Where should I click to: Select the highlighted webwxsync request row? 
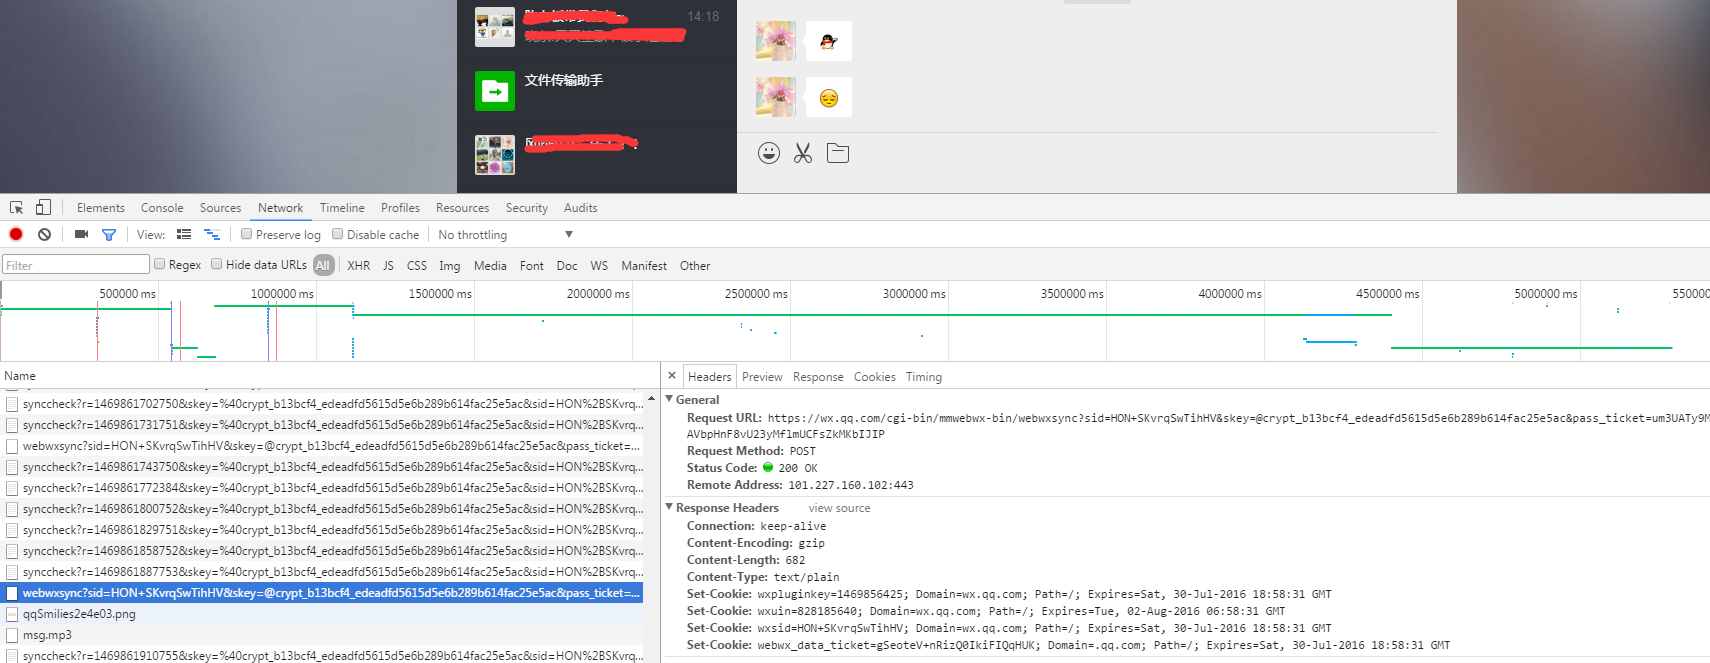tap(322, 593)
